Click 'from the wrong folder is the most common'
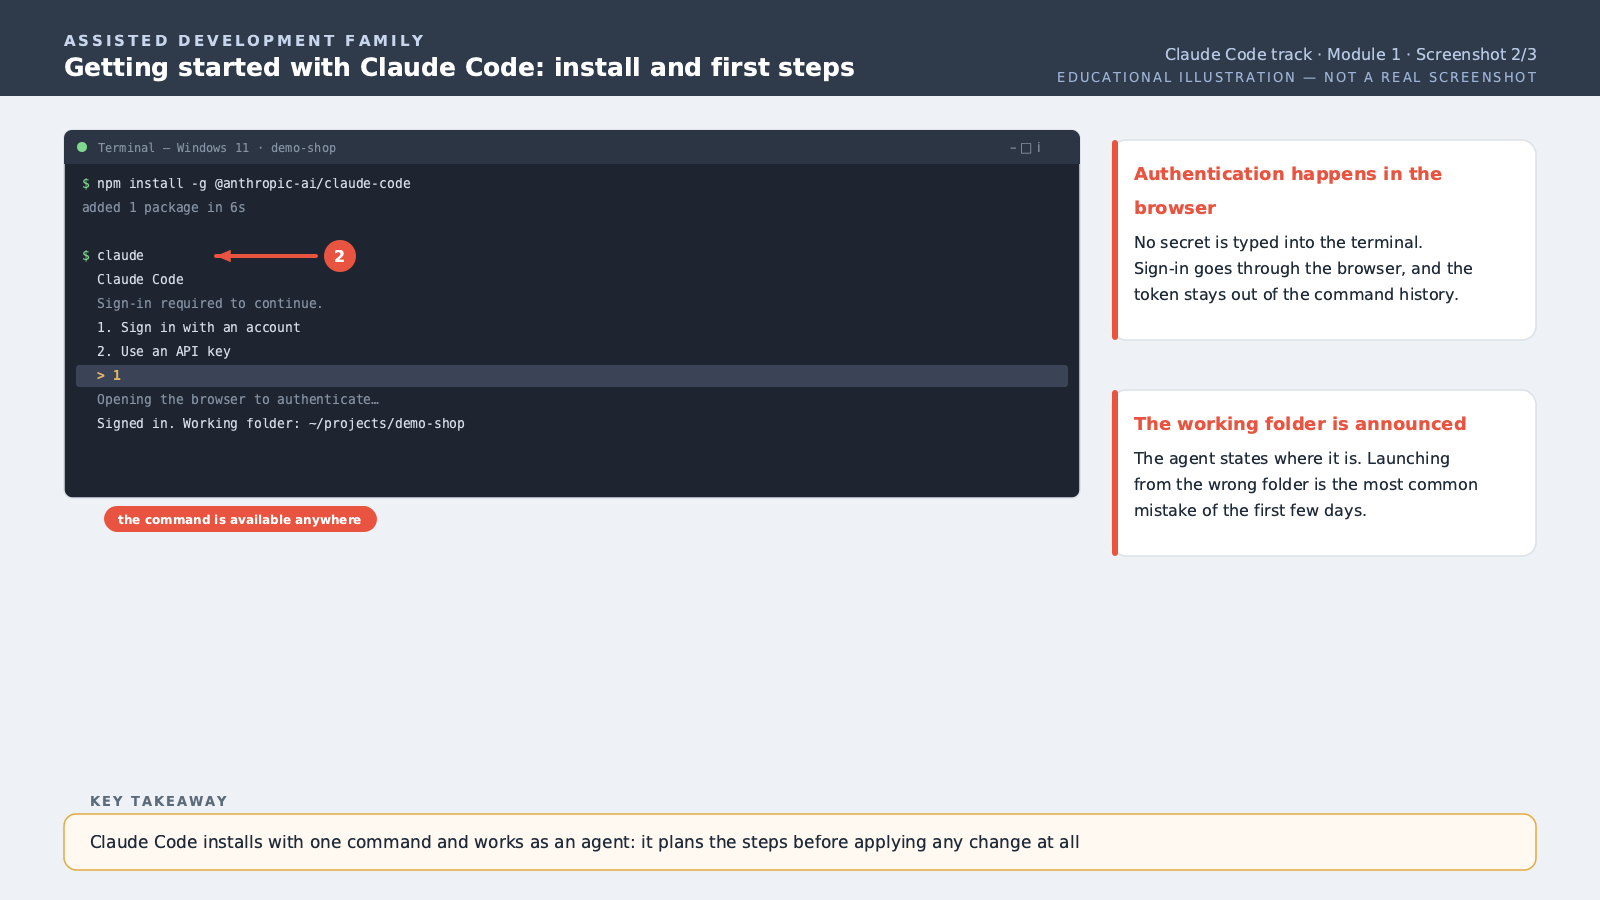Viewport: 1600px width, 900px height. (1306, 484)
